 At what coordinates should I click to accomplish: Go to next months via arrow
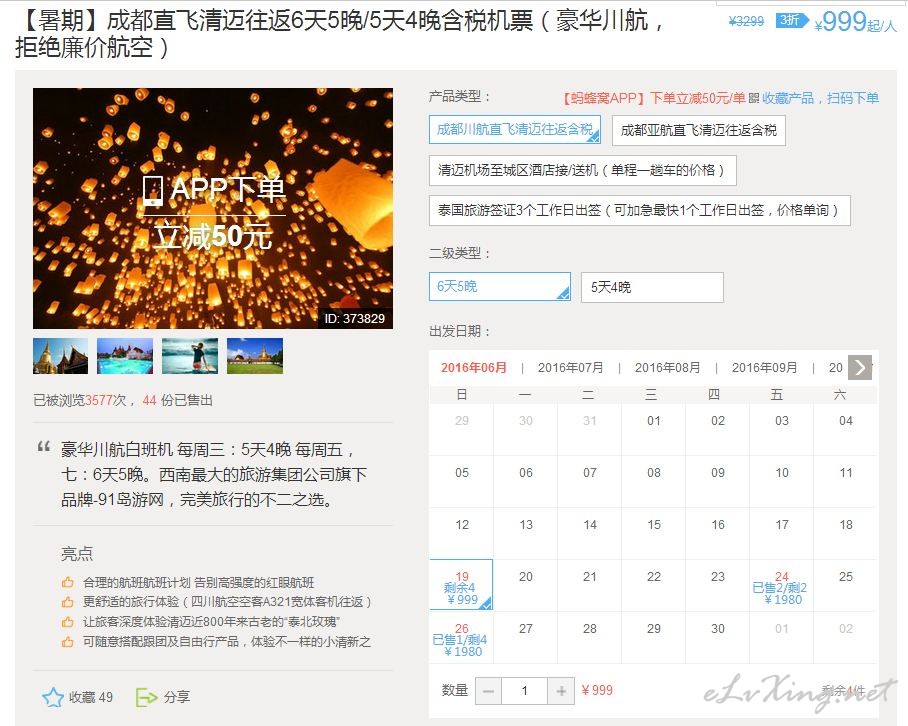tap(860, 368)
